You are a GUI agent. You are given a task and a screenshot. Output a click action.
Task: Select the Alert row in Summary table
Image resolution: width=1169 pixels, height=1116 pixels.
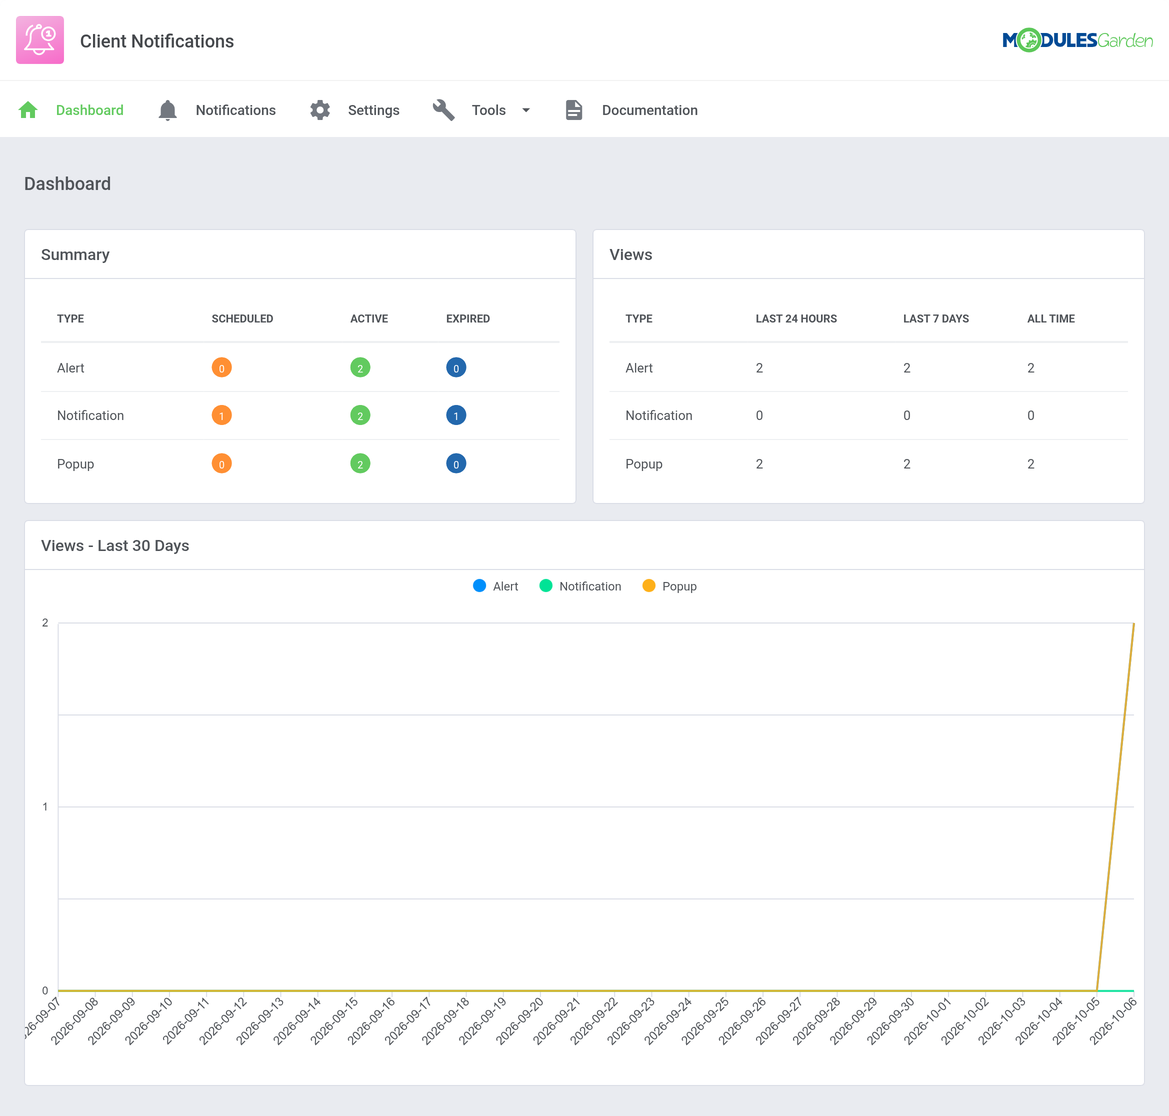[x=300, y=368]
